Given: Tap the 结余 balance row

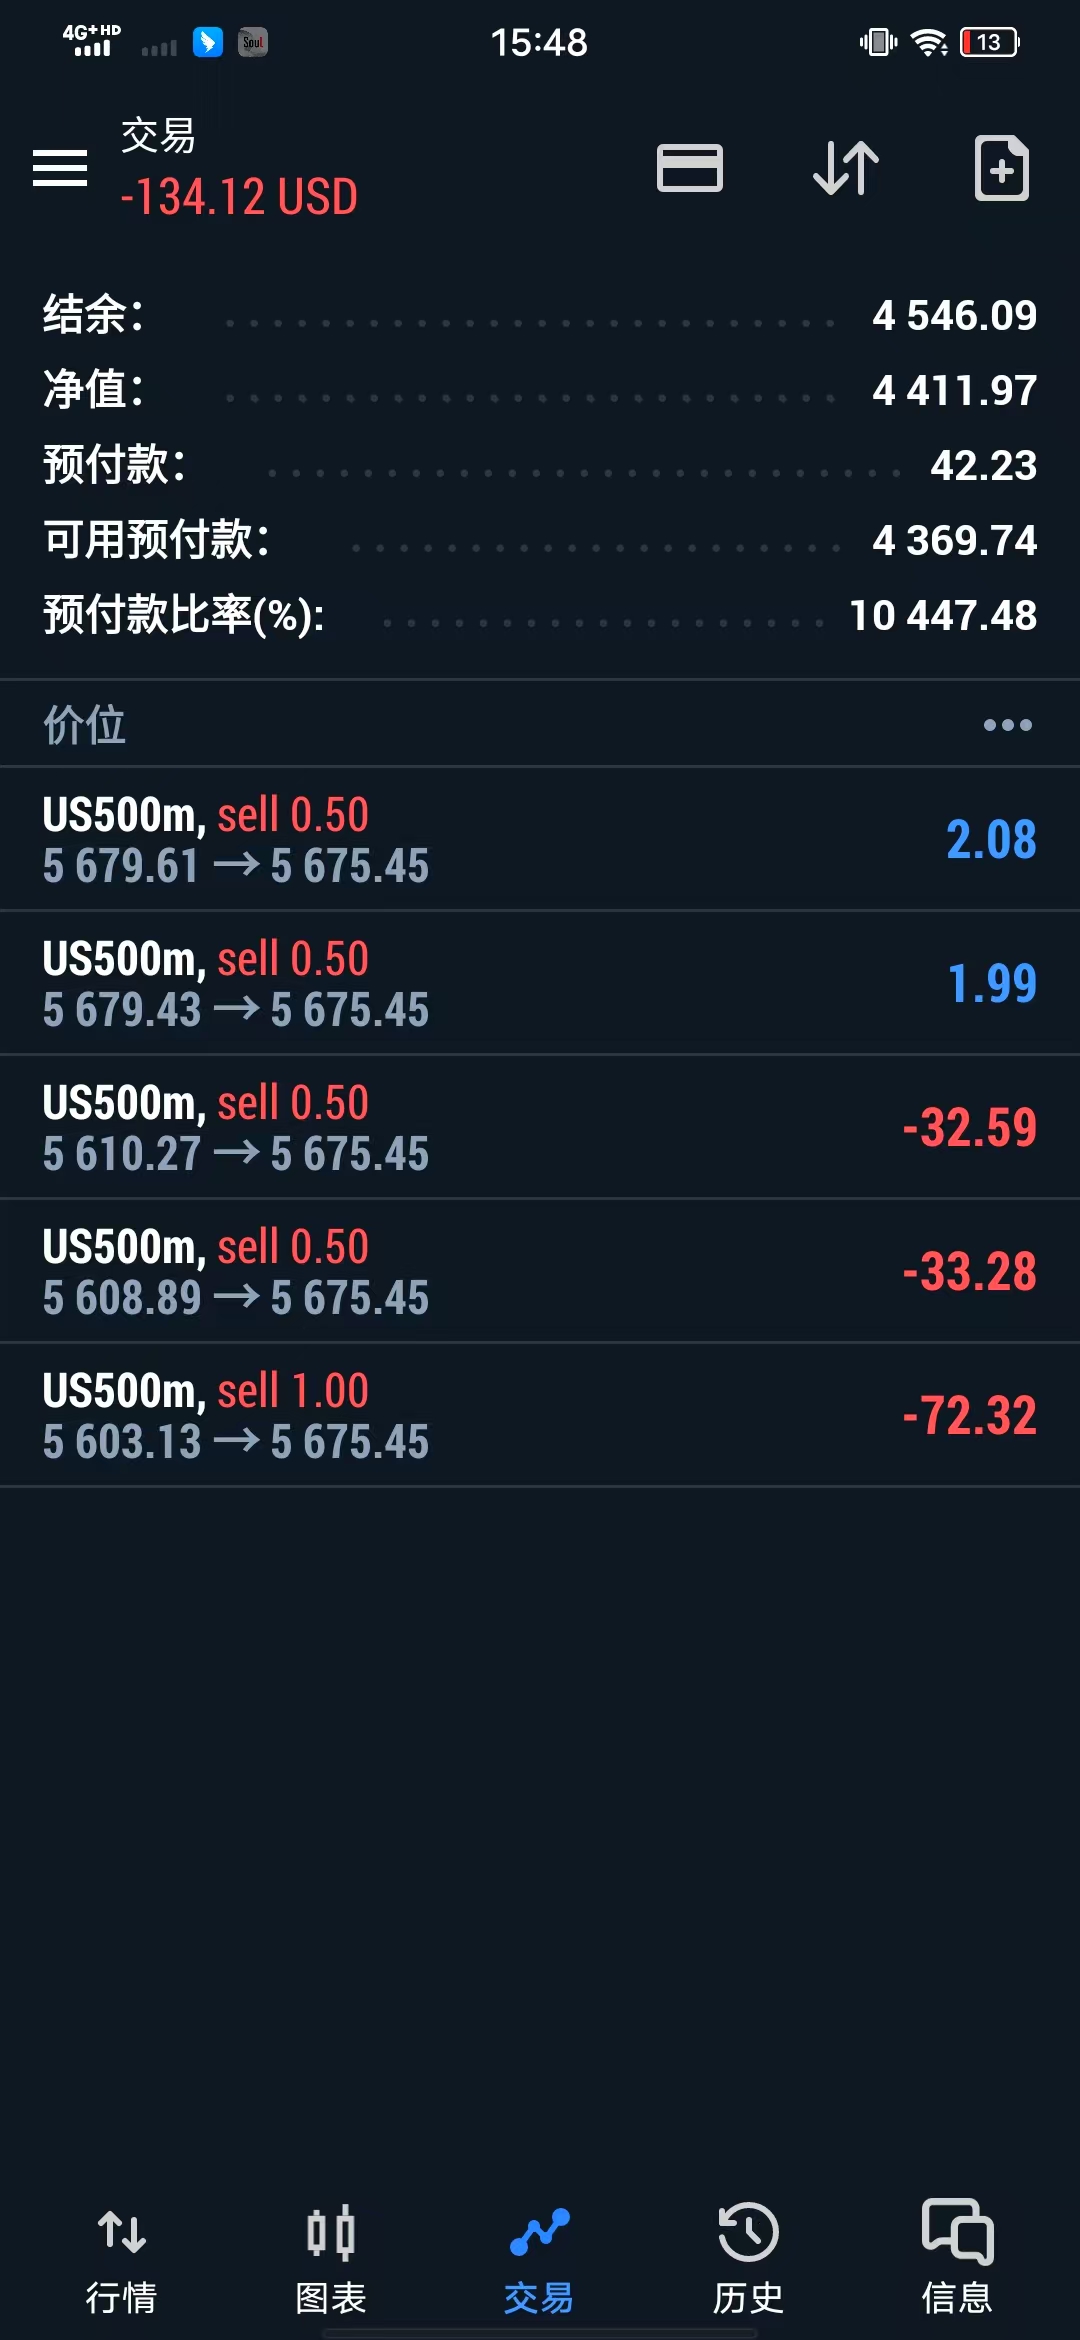Looking at the screenshot, I should [540, 316].
